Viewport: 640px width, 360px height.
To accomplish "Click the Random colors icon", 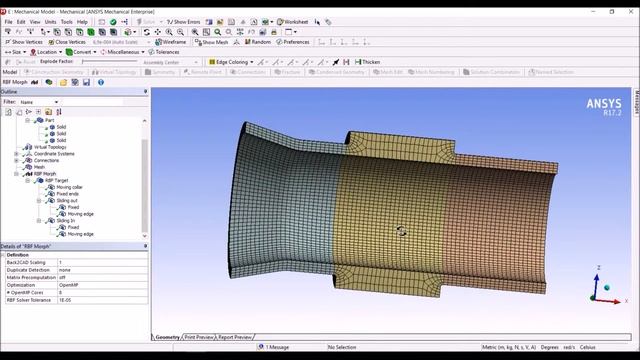I will (258, 42).
